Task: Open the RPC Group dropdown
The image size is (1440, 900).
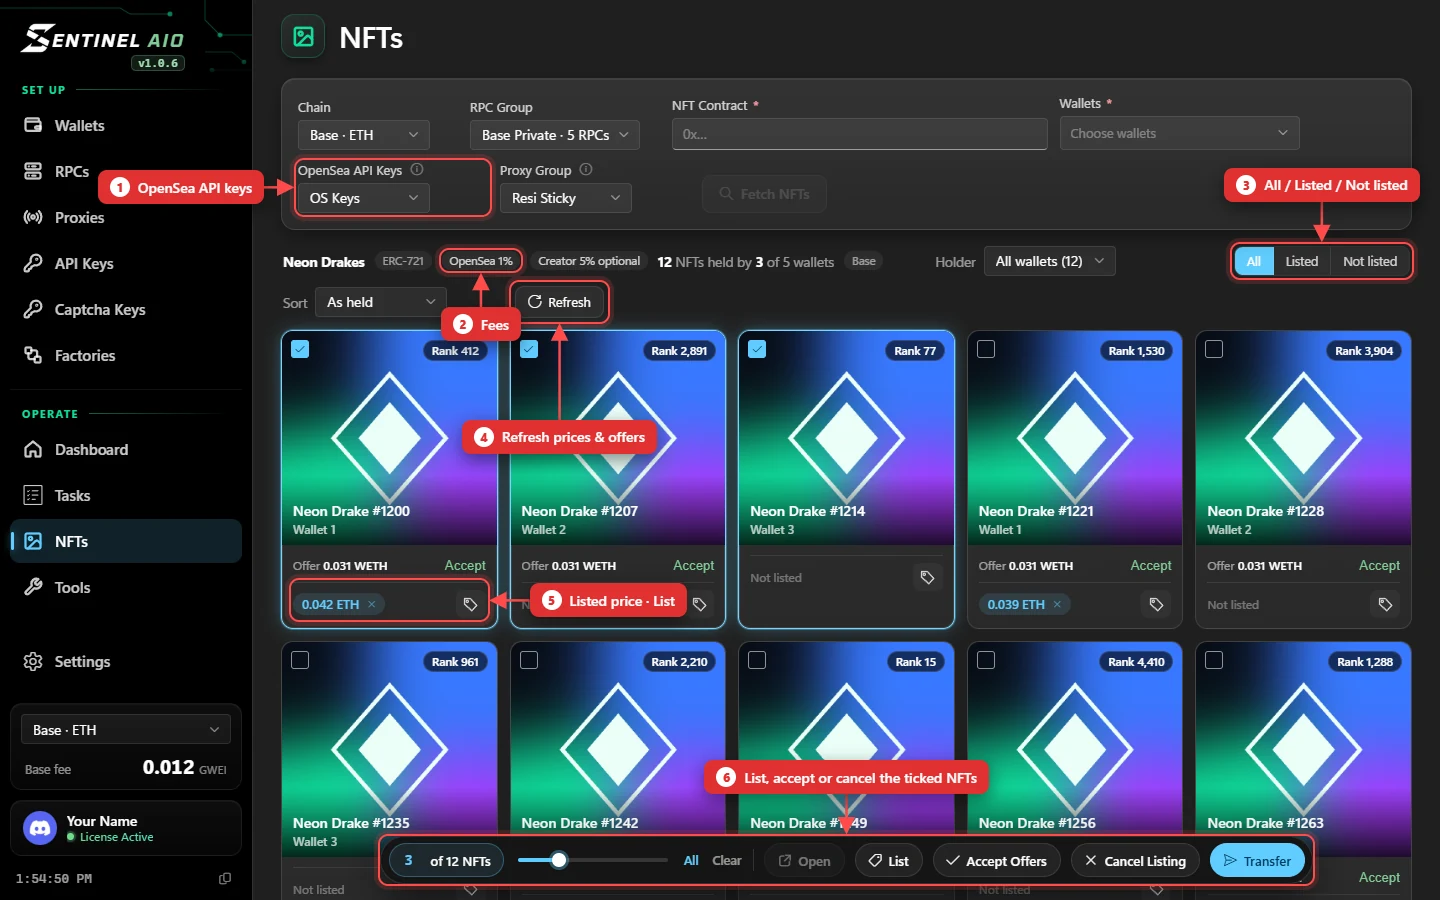Action: [554, 135]
